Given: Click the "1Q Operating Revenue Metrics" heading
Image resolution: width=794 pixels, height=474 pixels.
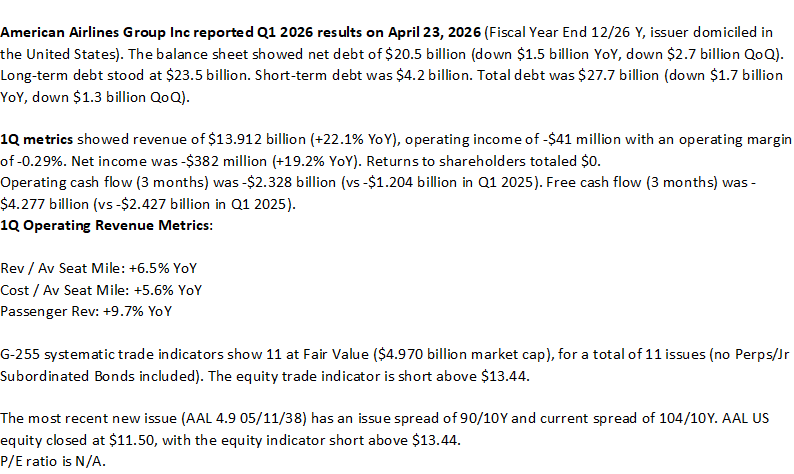Looking at the screenshot, I should tap(105, 225).
